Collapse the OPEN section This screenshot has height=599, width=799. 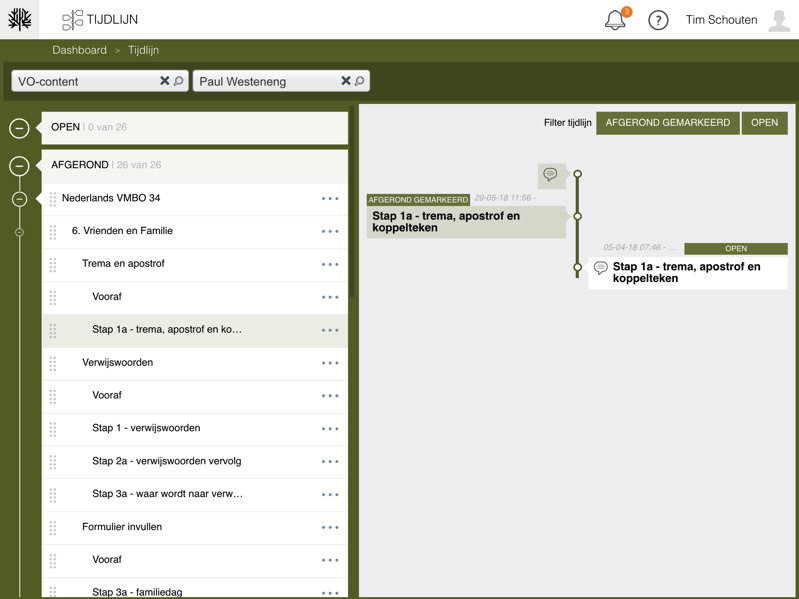coord(19,128)
